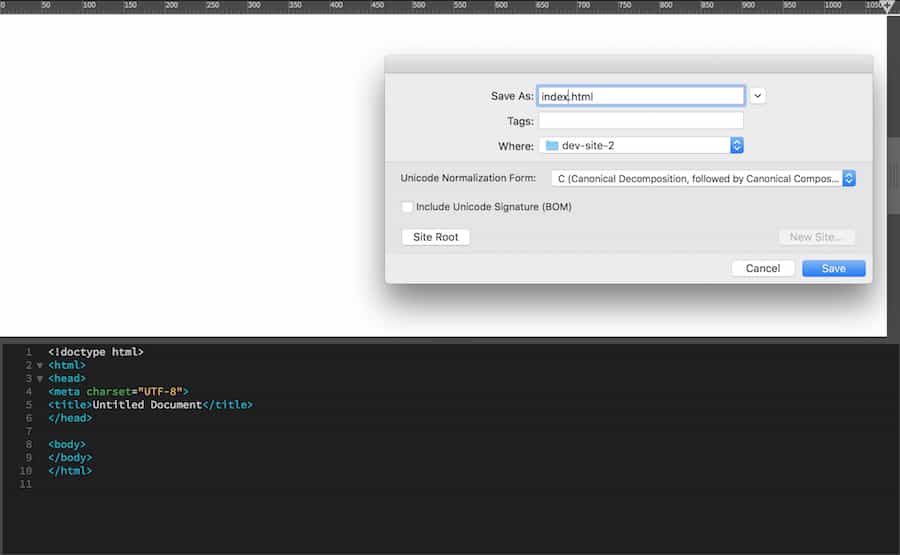Image resolution: width=900 pixels, height=555 pixels.
Task: Click the Save button in the dialog
Action: pyautogui.click(x=833, y=268)
